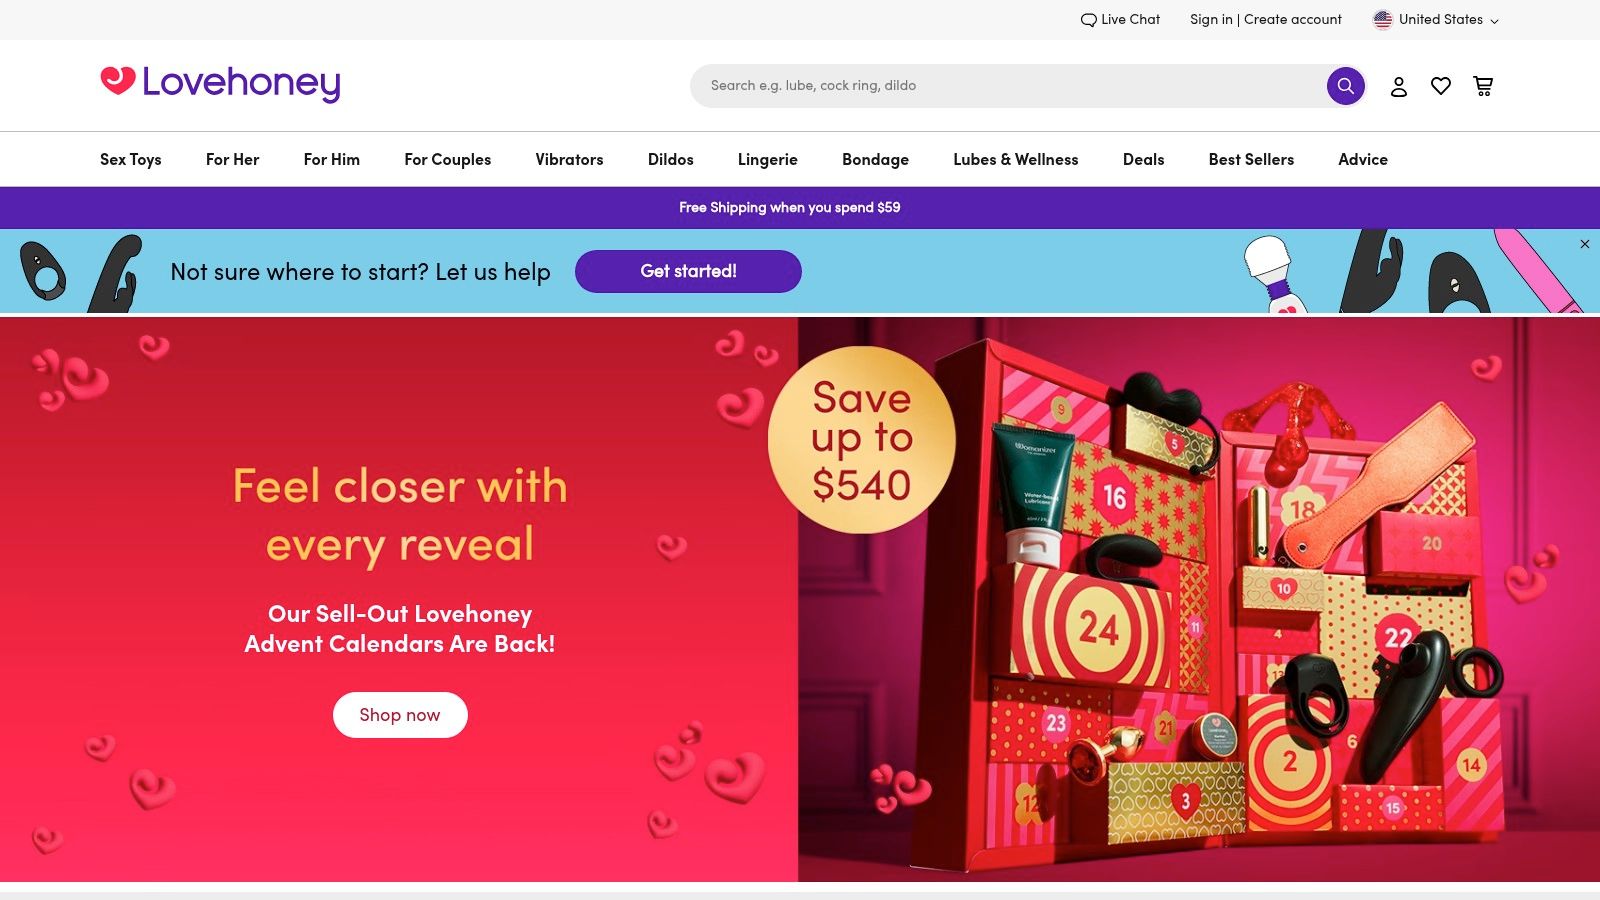Click the Get started! button

(688, 271)
